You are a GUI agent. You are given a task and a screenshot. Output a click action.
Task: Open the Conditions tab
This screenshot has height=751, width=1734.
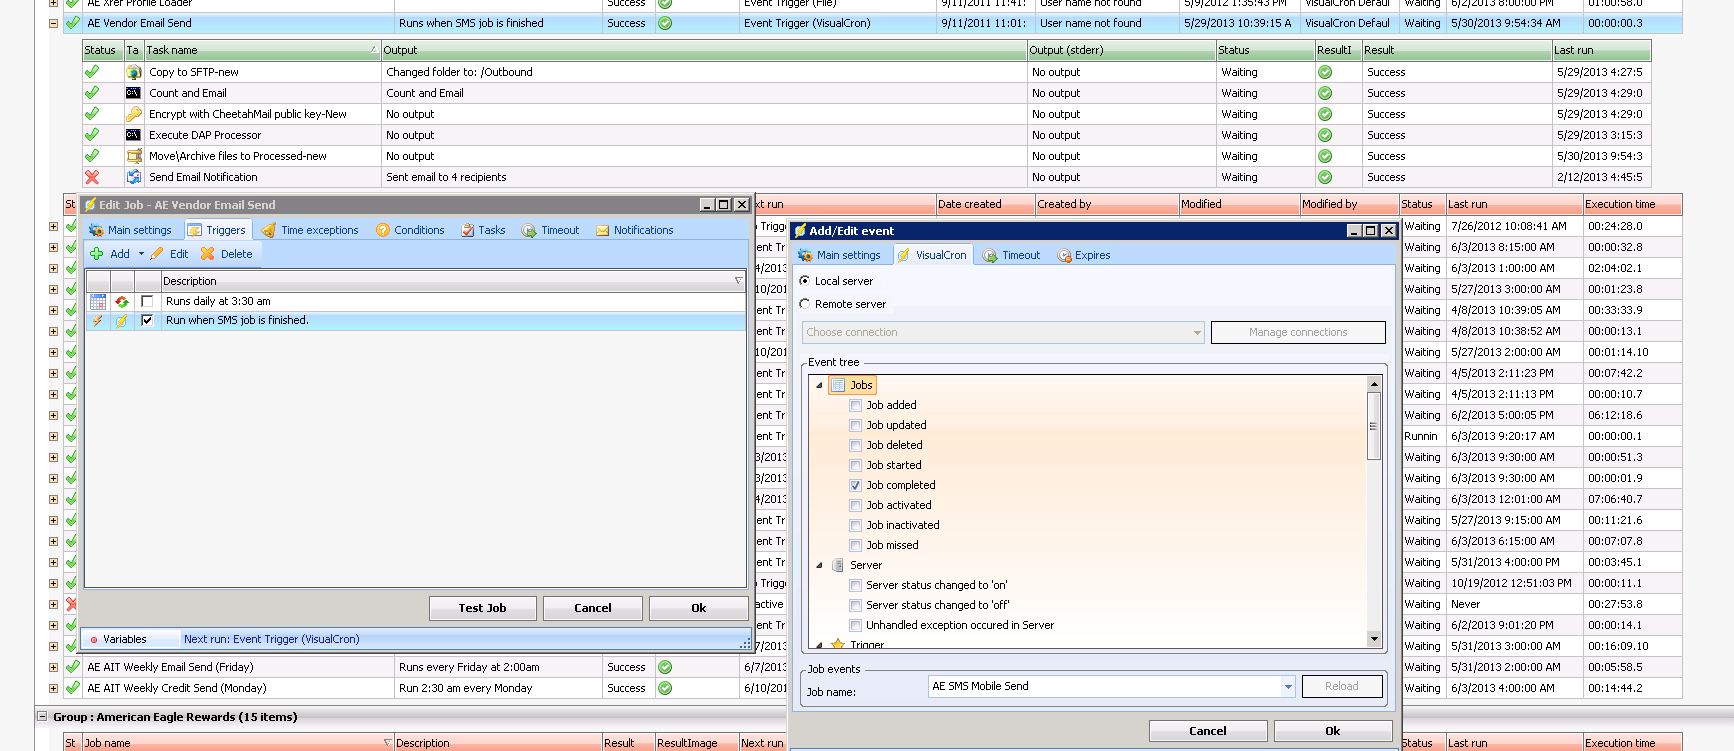pyautogui.click(x=410, y=230)
